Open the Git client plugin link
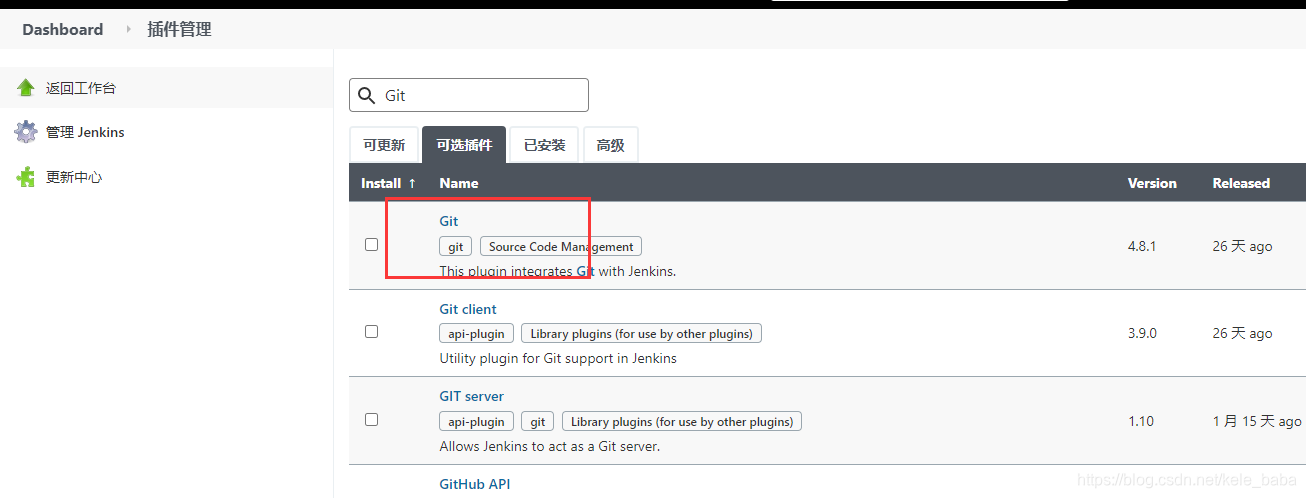This screenshot has width=1306, height=498. click(468, 309)
